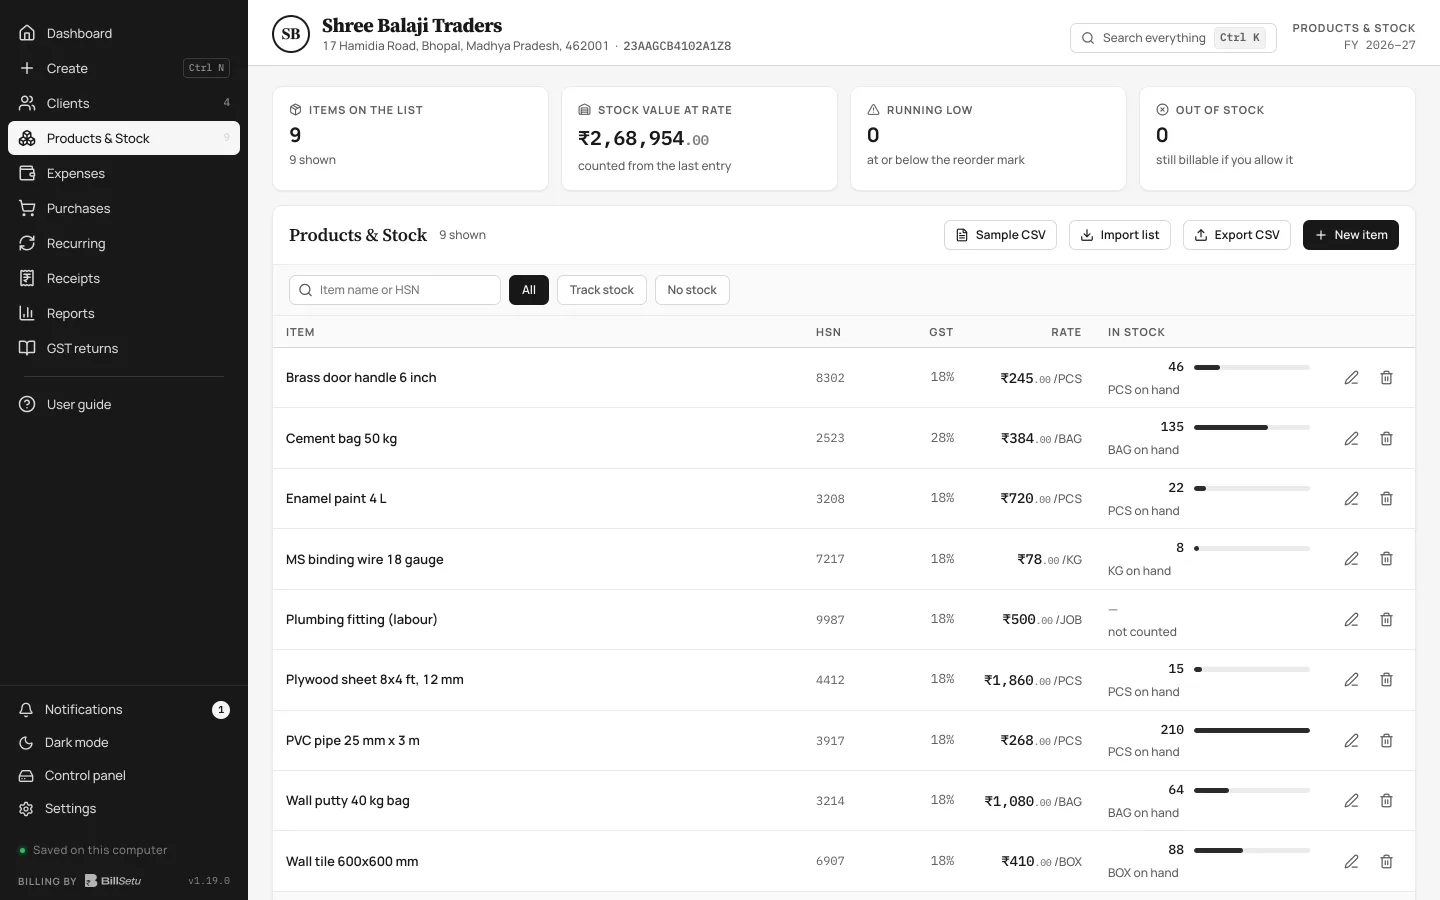Edit the PVC pipe 25 mm item

[x=1351, y=741]
